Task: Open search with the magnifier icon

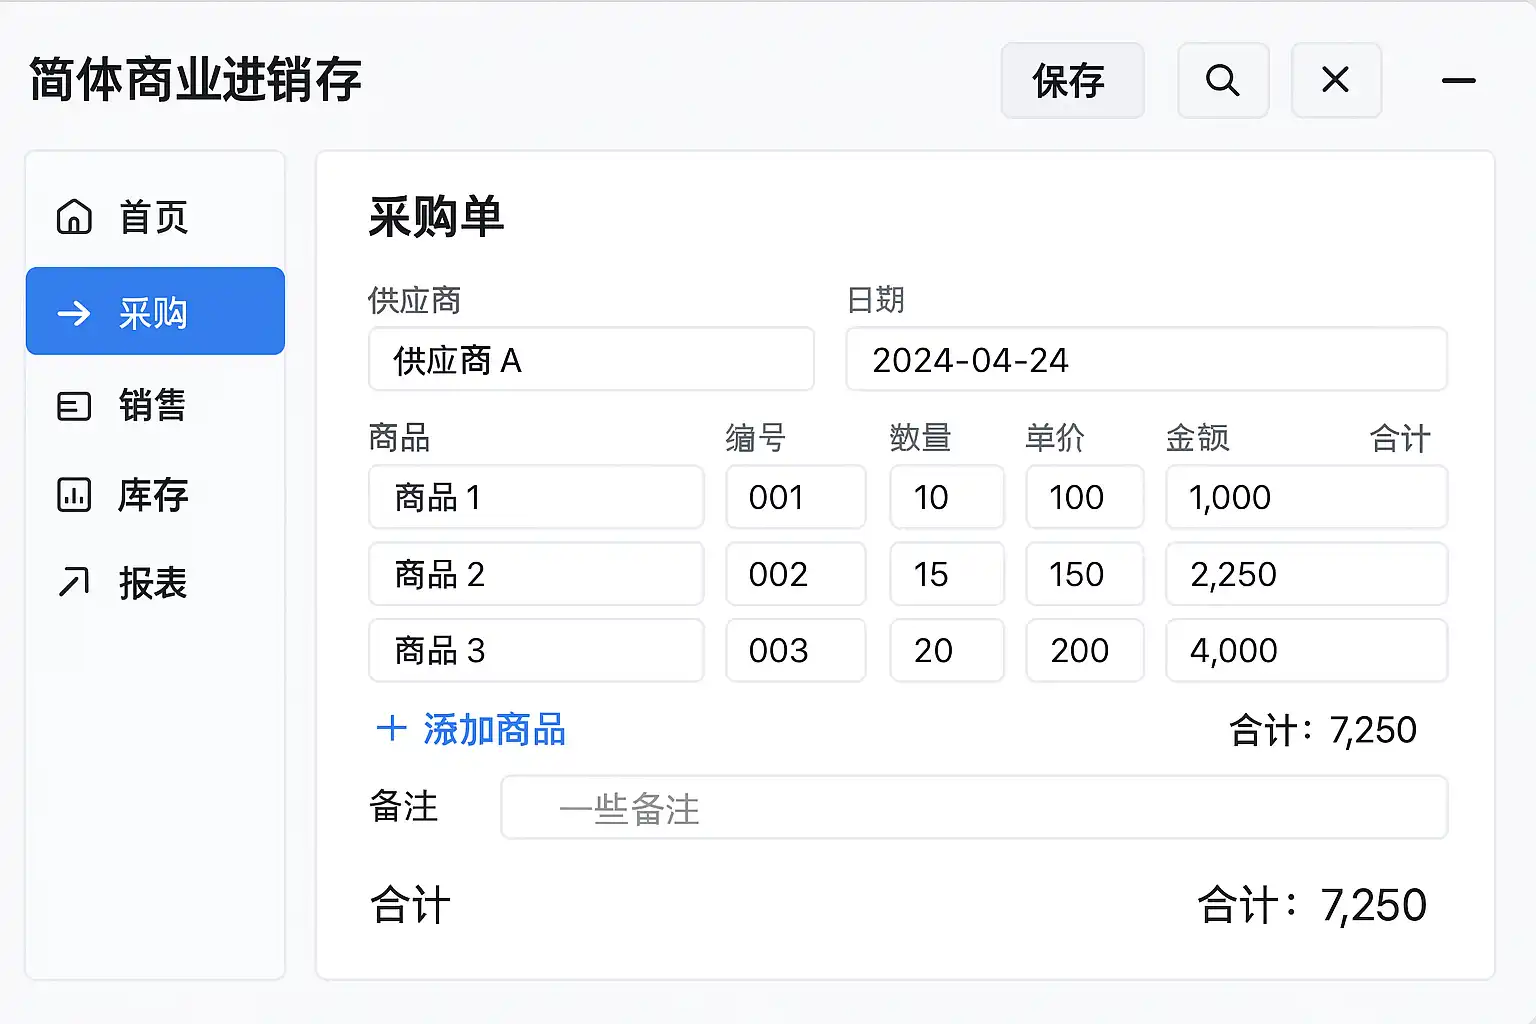Action: [1222, 80]
